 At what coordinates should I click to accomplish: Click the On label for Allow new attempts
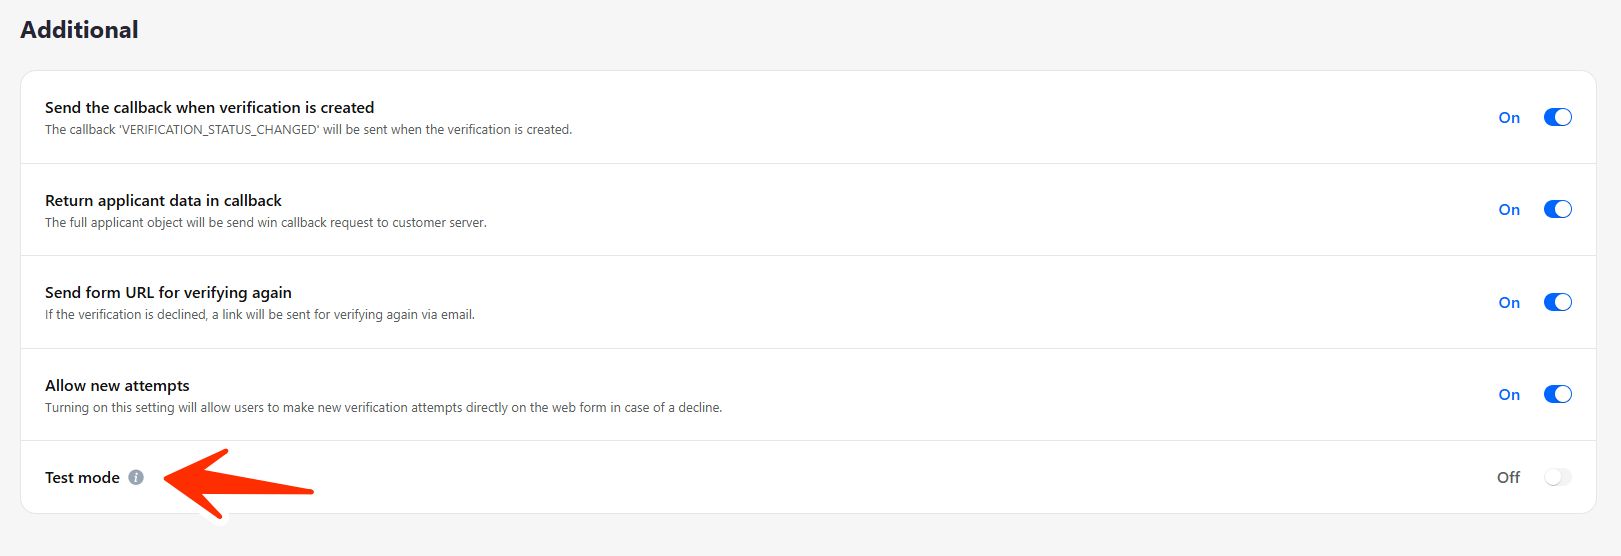click(1509, 395)
